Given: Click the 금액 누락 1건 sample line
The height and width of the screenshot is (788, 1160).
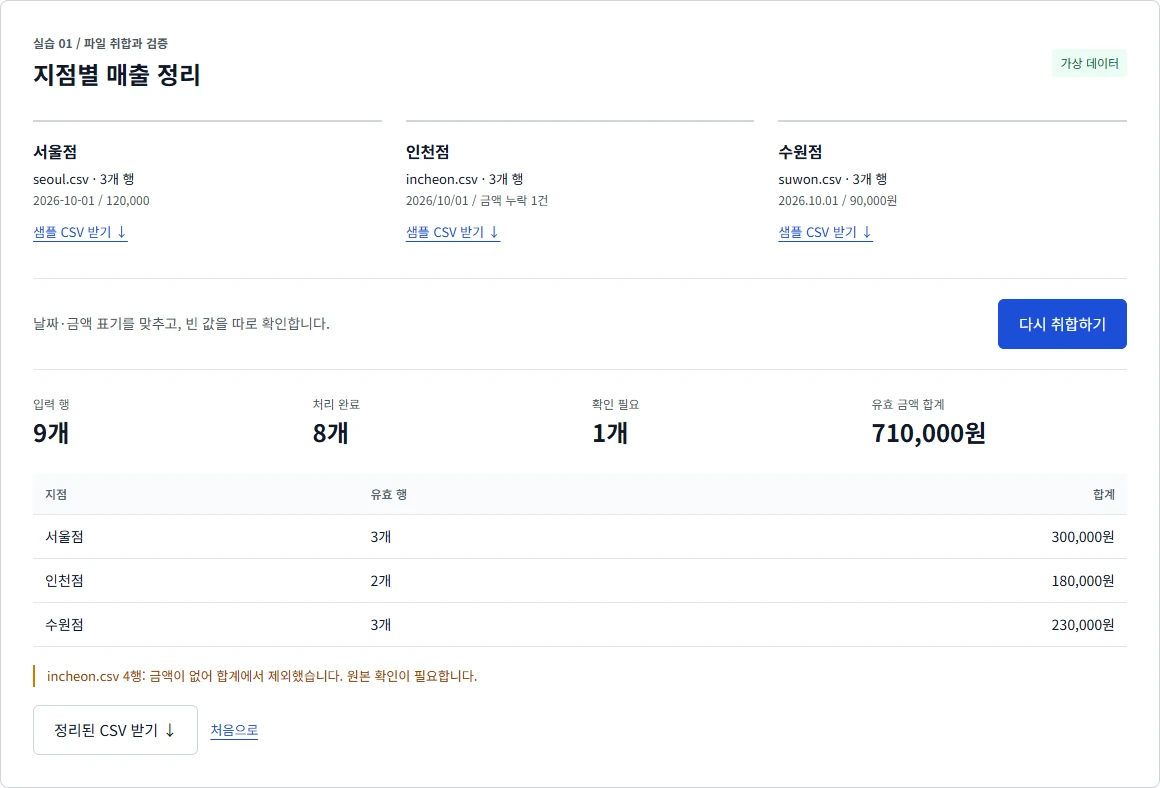Looking at the screenshot, I should [477, 201].
